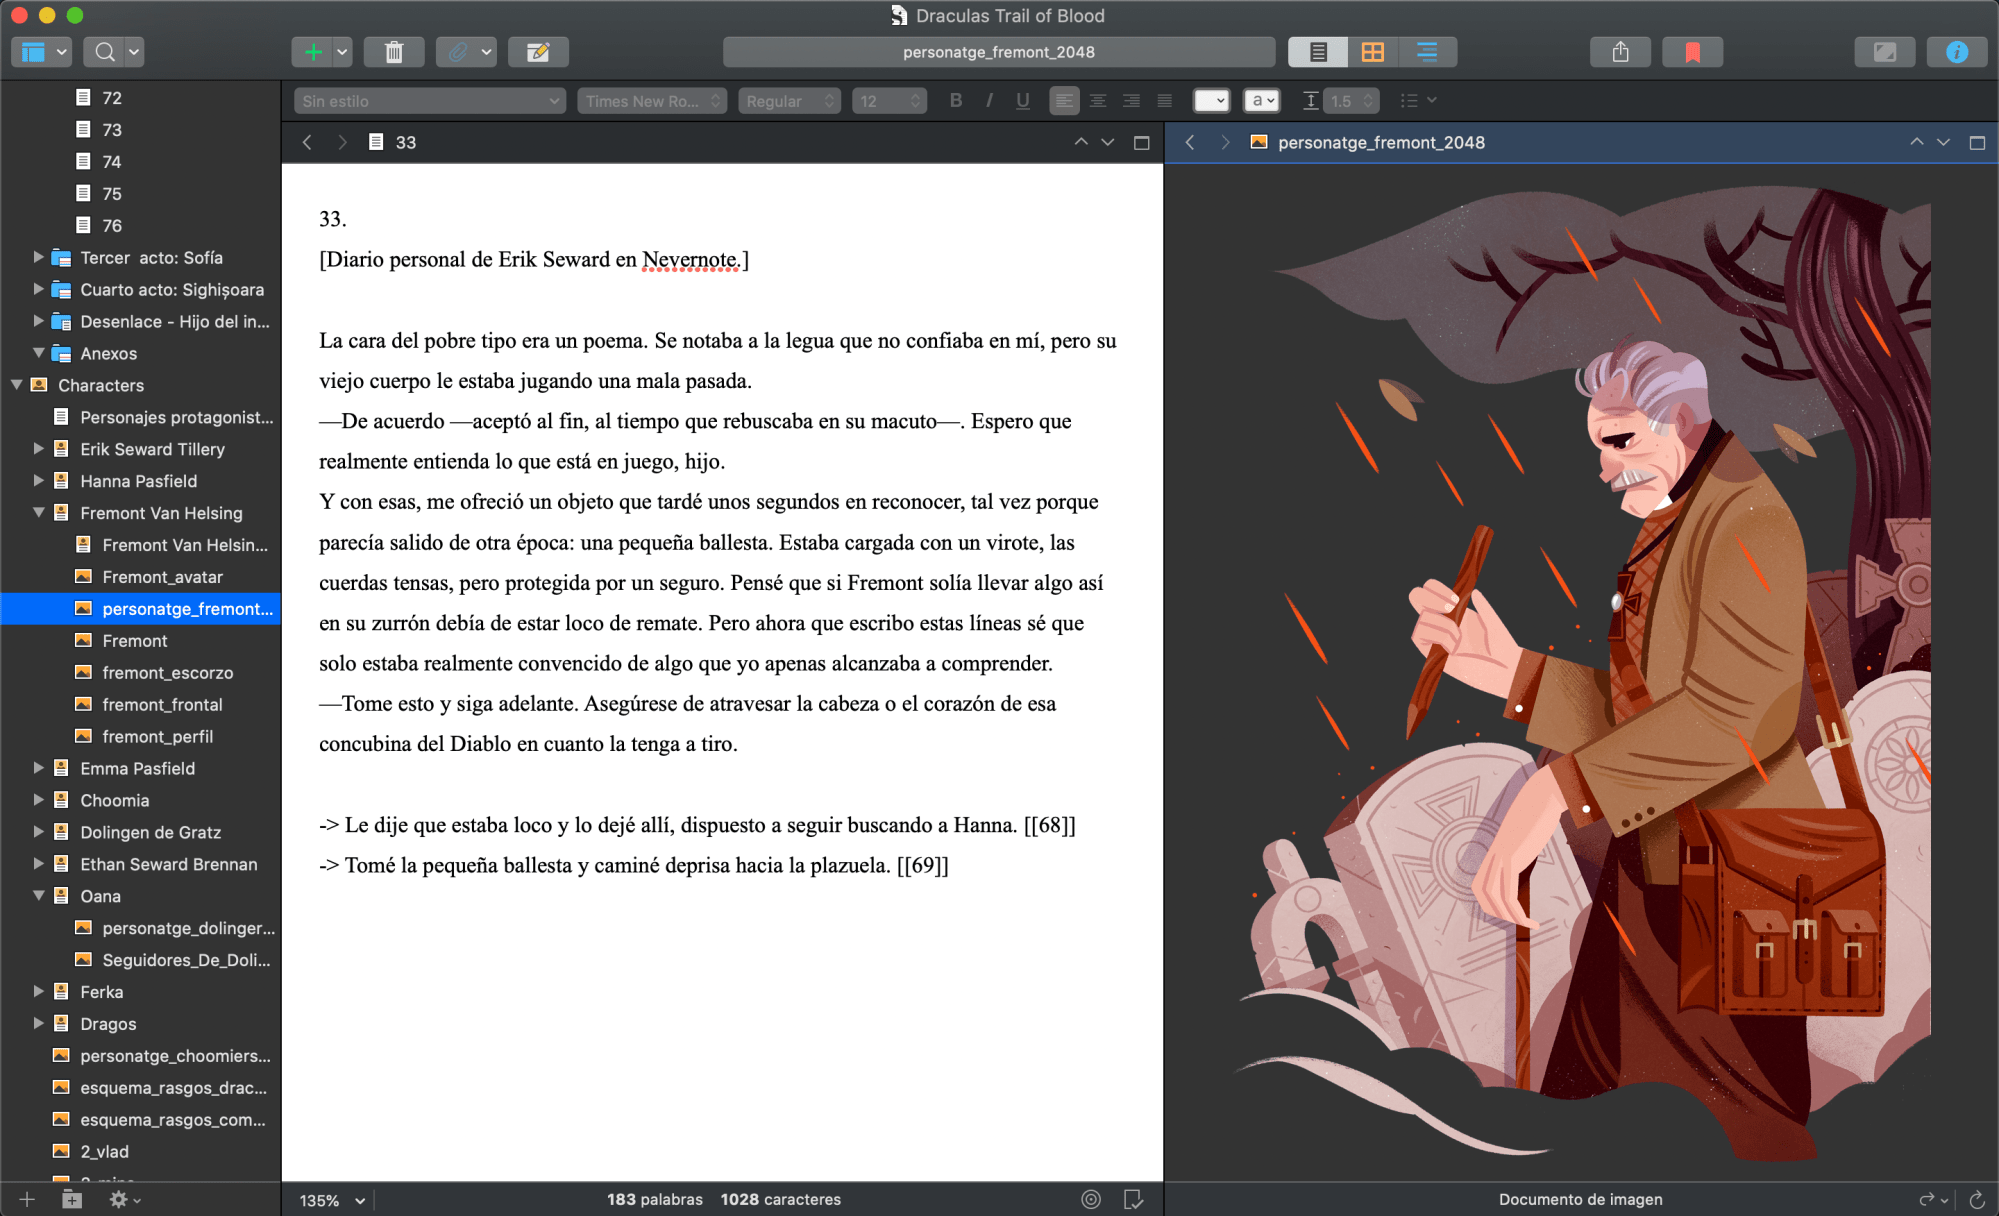The image size is (1999, 1216).
Task: Select fremont_escorzo in the binder
Action: pyautogui.click(x=167, y=673)
